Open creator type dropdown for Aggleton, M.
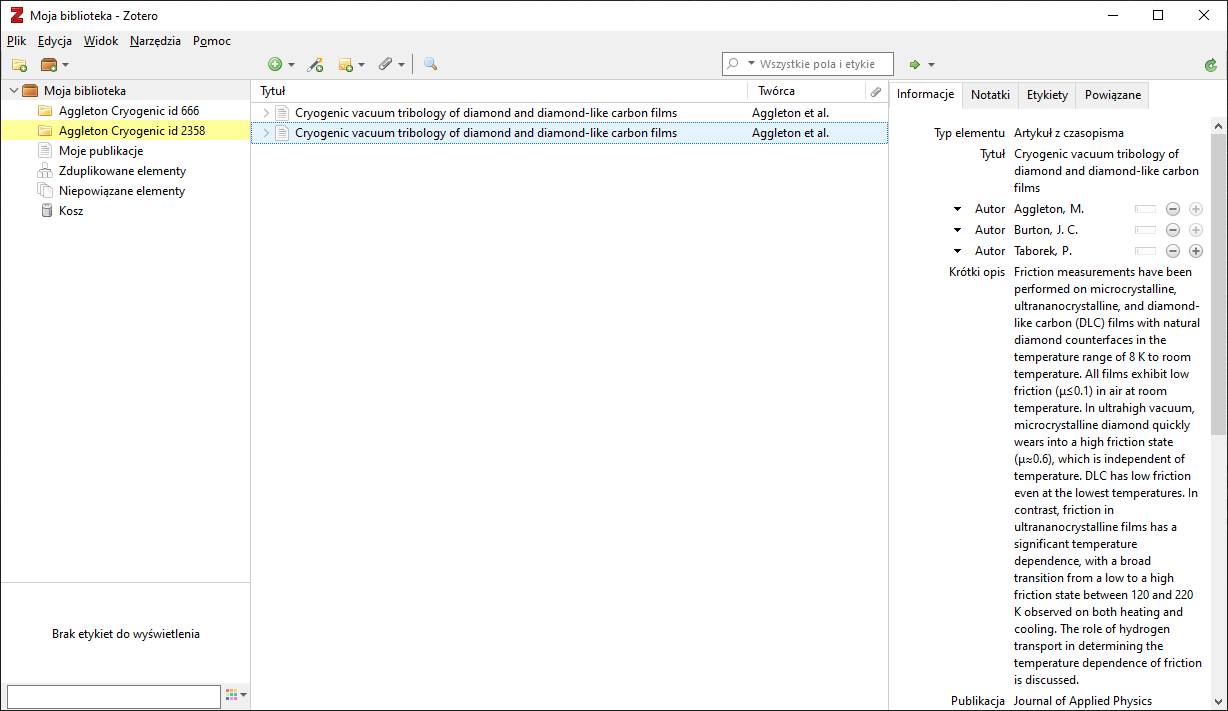Image resolution: width=1228 pixels, height=711 pixels. pyautogui.click(x=957, y=210)
